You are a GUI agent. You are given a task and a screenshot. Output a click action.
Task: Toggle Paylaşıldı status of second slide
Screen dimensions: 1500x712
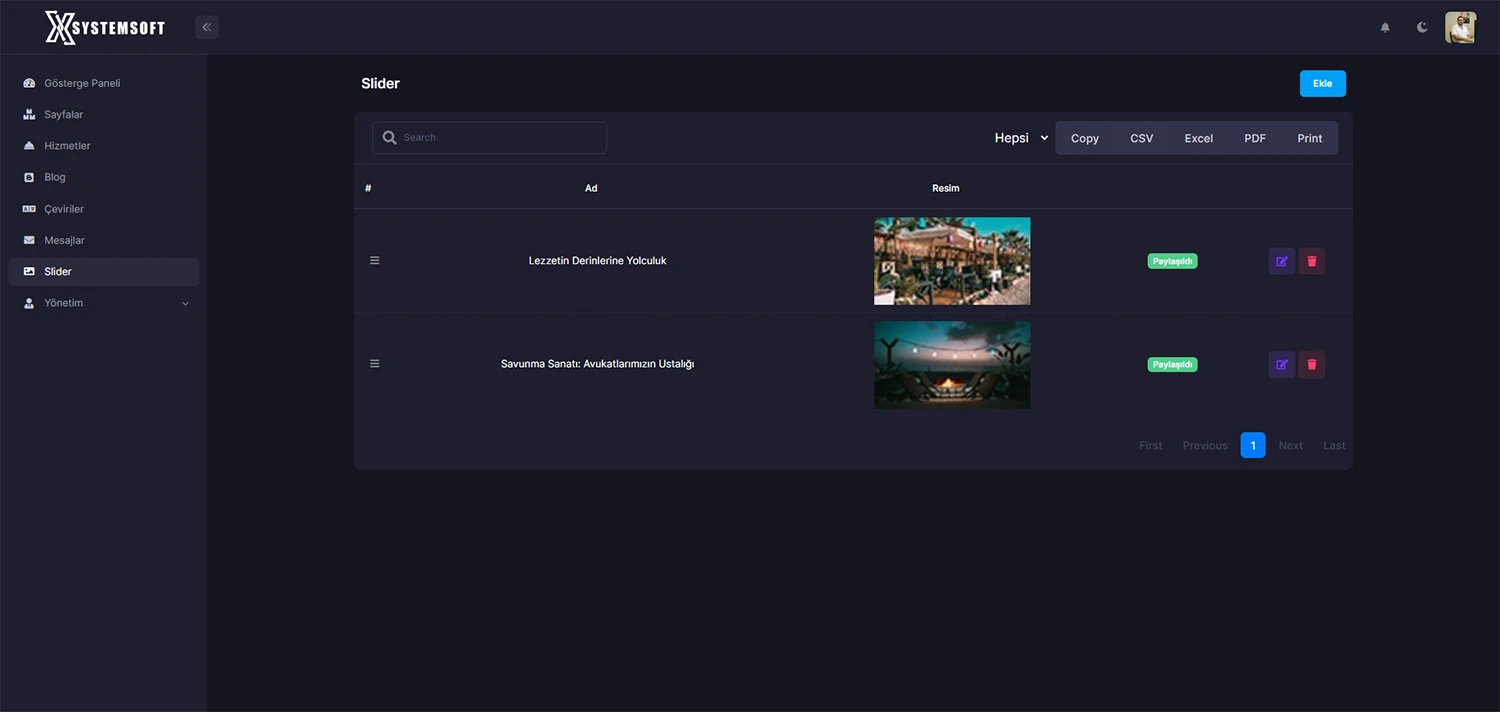(1172, 365)
